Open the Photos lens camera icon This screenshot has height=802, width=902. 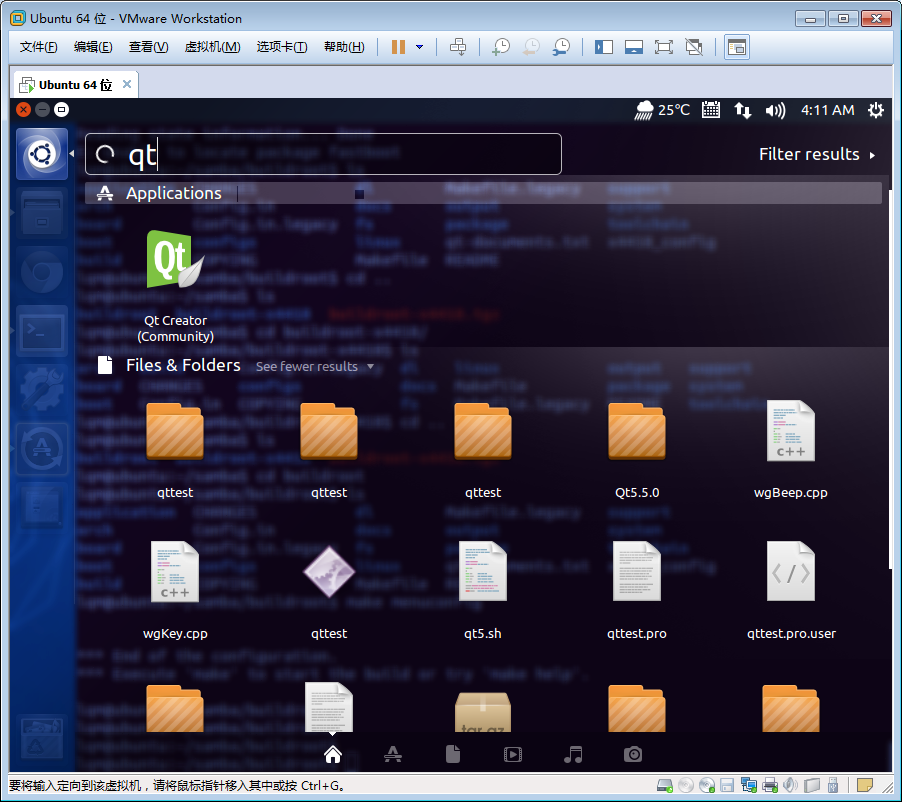pyautogui.click(x=632, y=754)
